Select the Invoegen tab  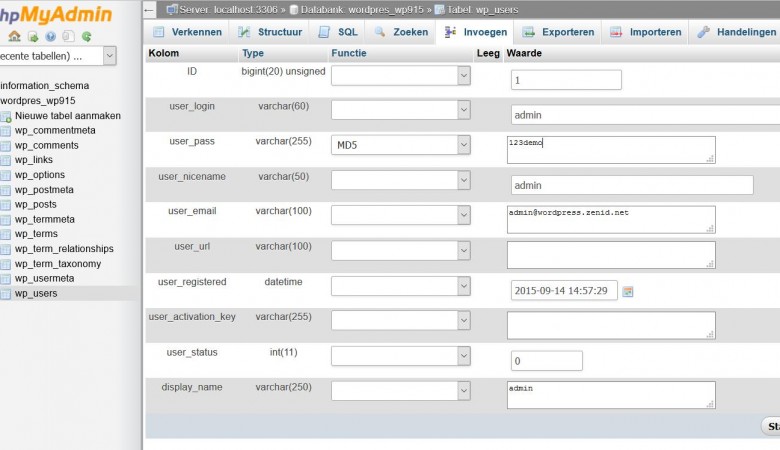[476, 32]
